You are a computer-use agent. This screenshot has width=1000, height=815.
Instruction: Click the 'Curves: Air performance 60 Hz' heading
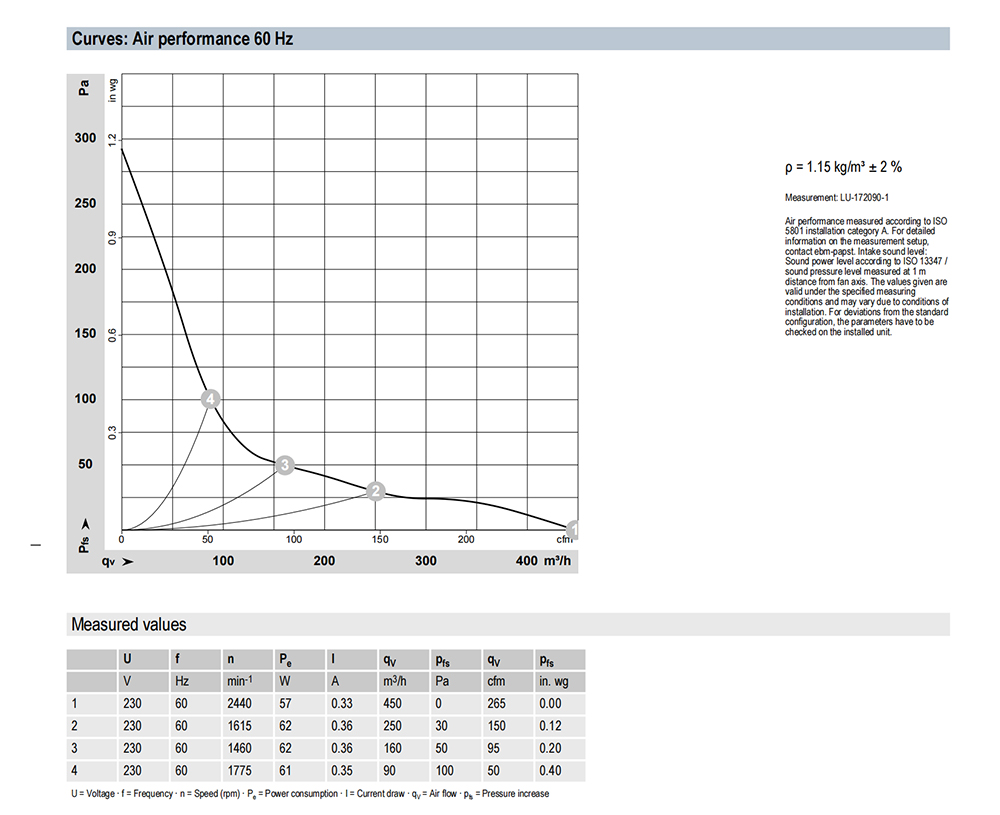182,40
